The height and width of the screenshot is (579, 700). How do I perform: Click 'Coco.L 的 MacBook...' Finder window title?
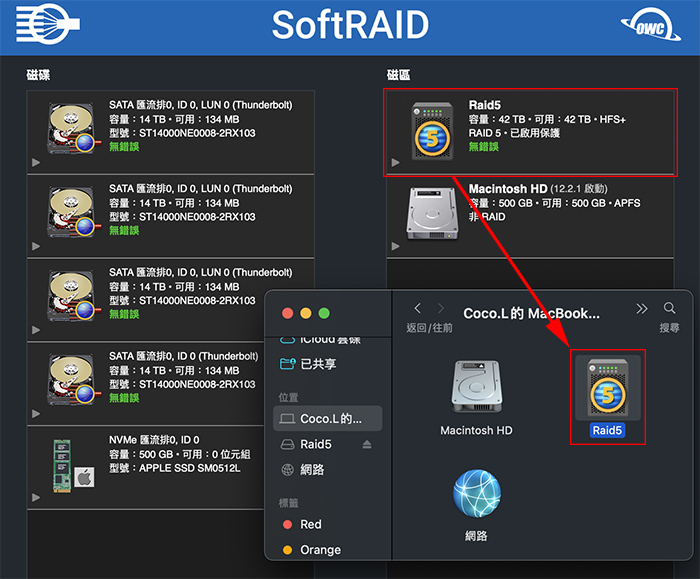tap(531, 313)
